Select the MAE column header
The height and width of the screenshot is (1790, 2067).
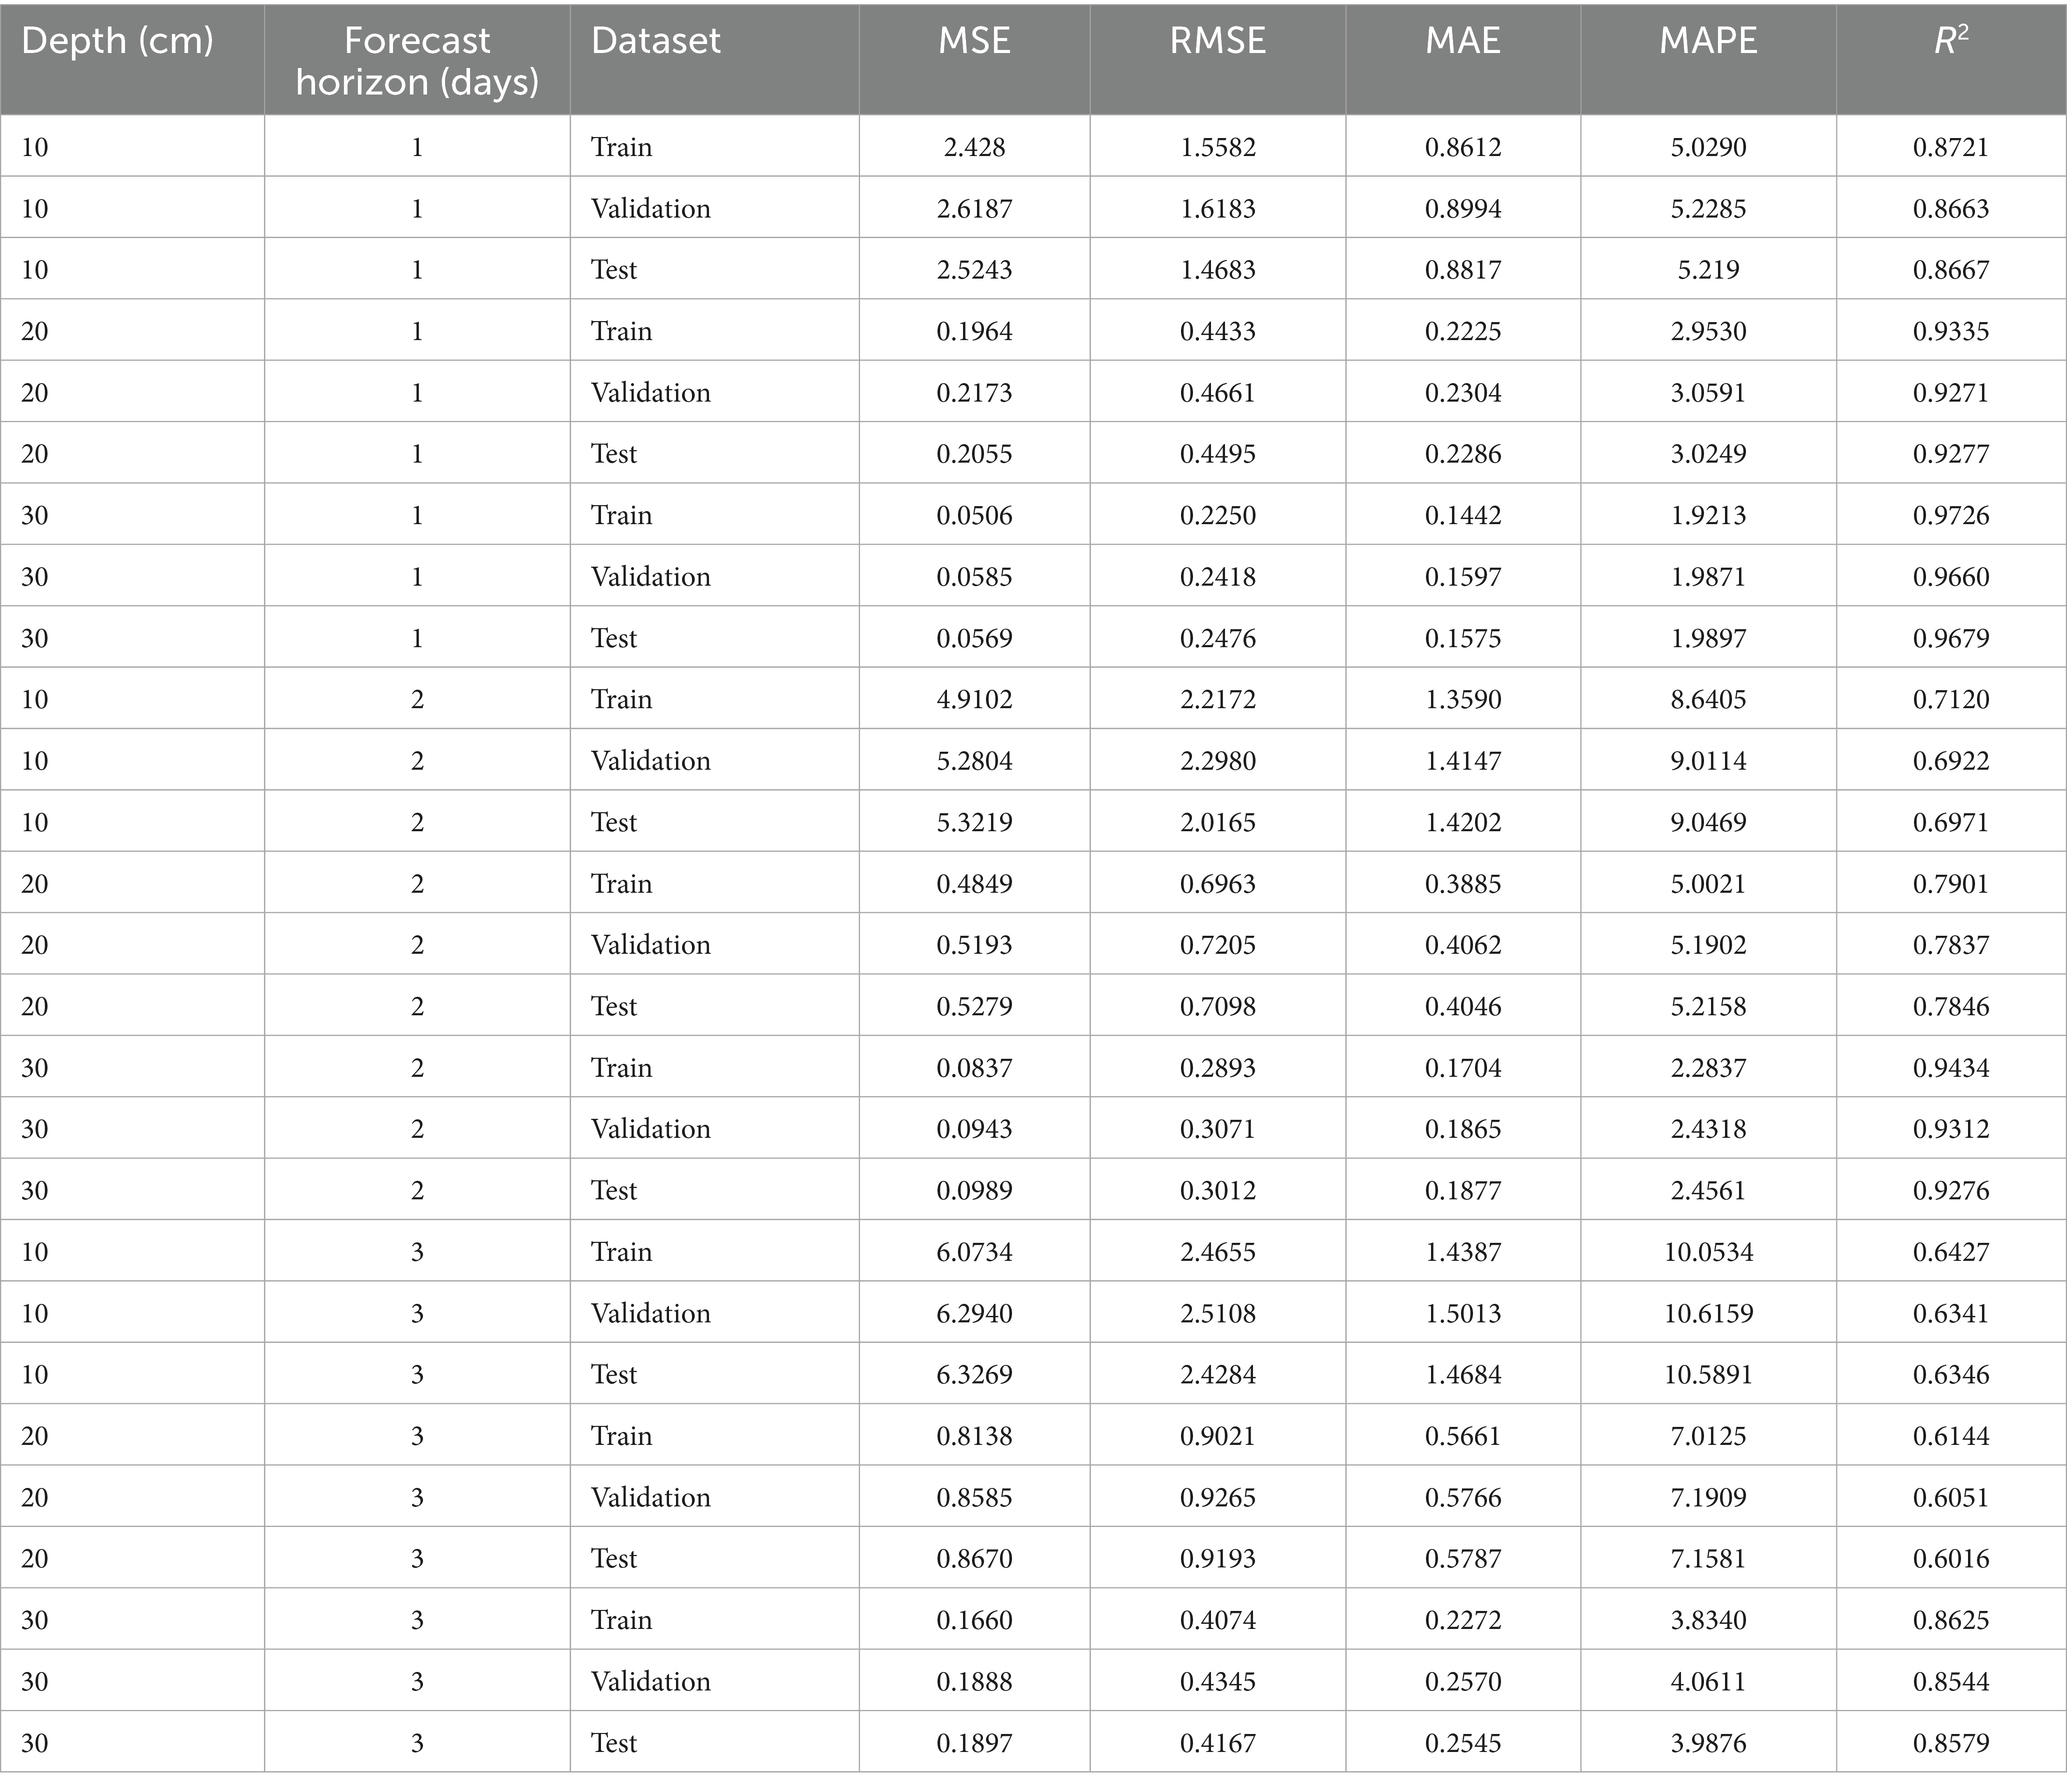coord(1463,41)
